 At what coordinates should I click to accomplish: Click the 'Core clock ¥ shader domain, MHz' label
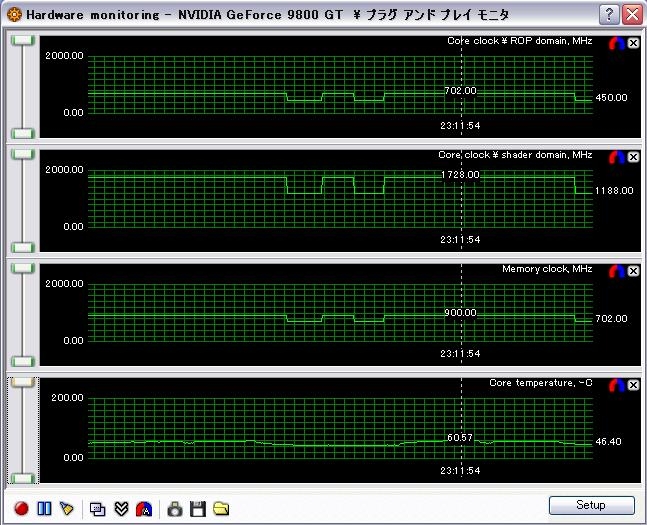(515, 155)
